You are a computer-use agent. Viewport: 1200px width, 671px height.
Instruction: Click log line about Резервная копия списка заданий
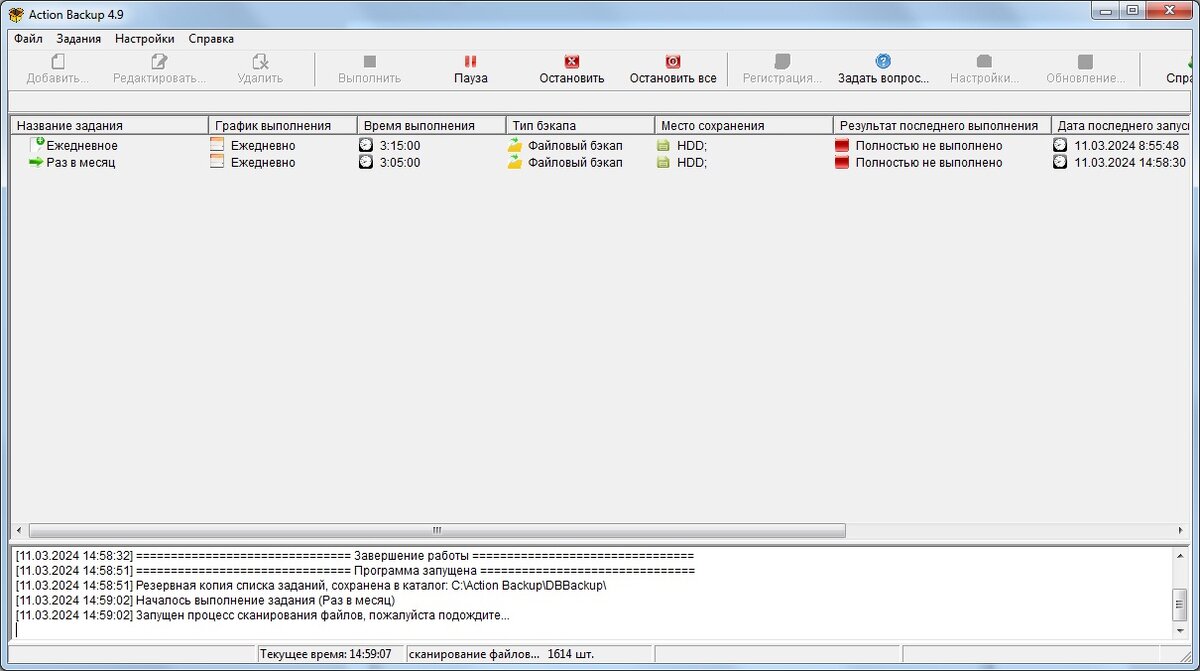(x=311, y=585)
